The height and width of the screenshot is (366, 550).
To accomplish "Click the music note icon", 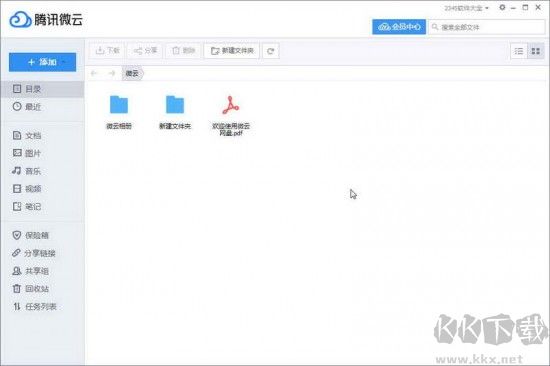I will (17, 171).
